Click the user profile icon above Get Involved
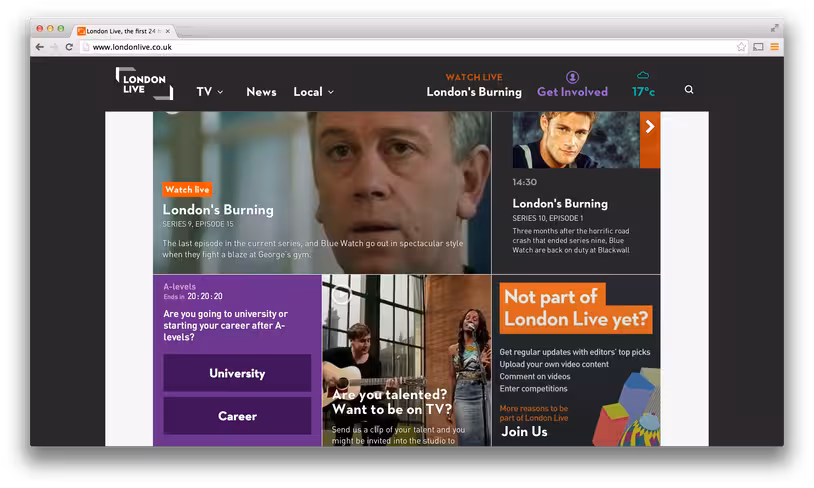 pos(572,77)
